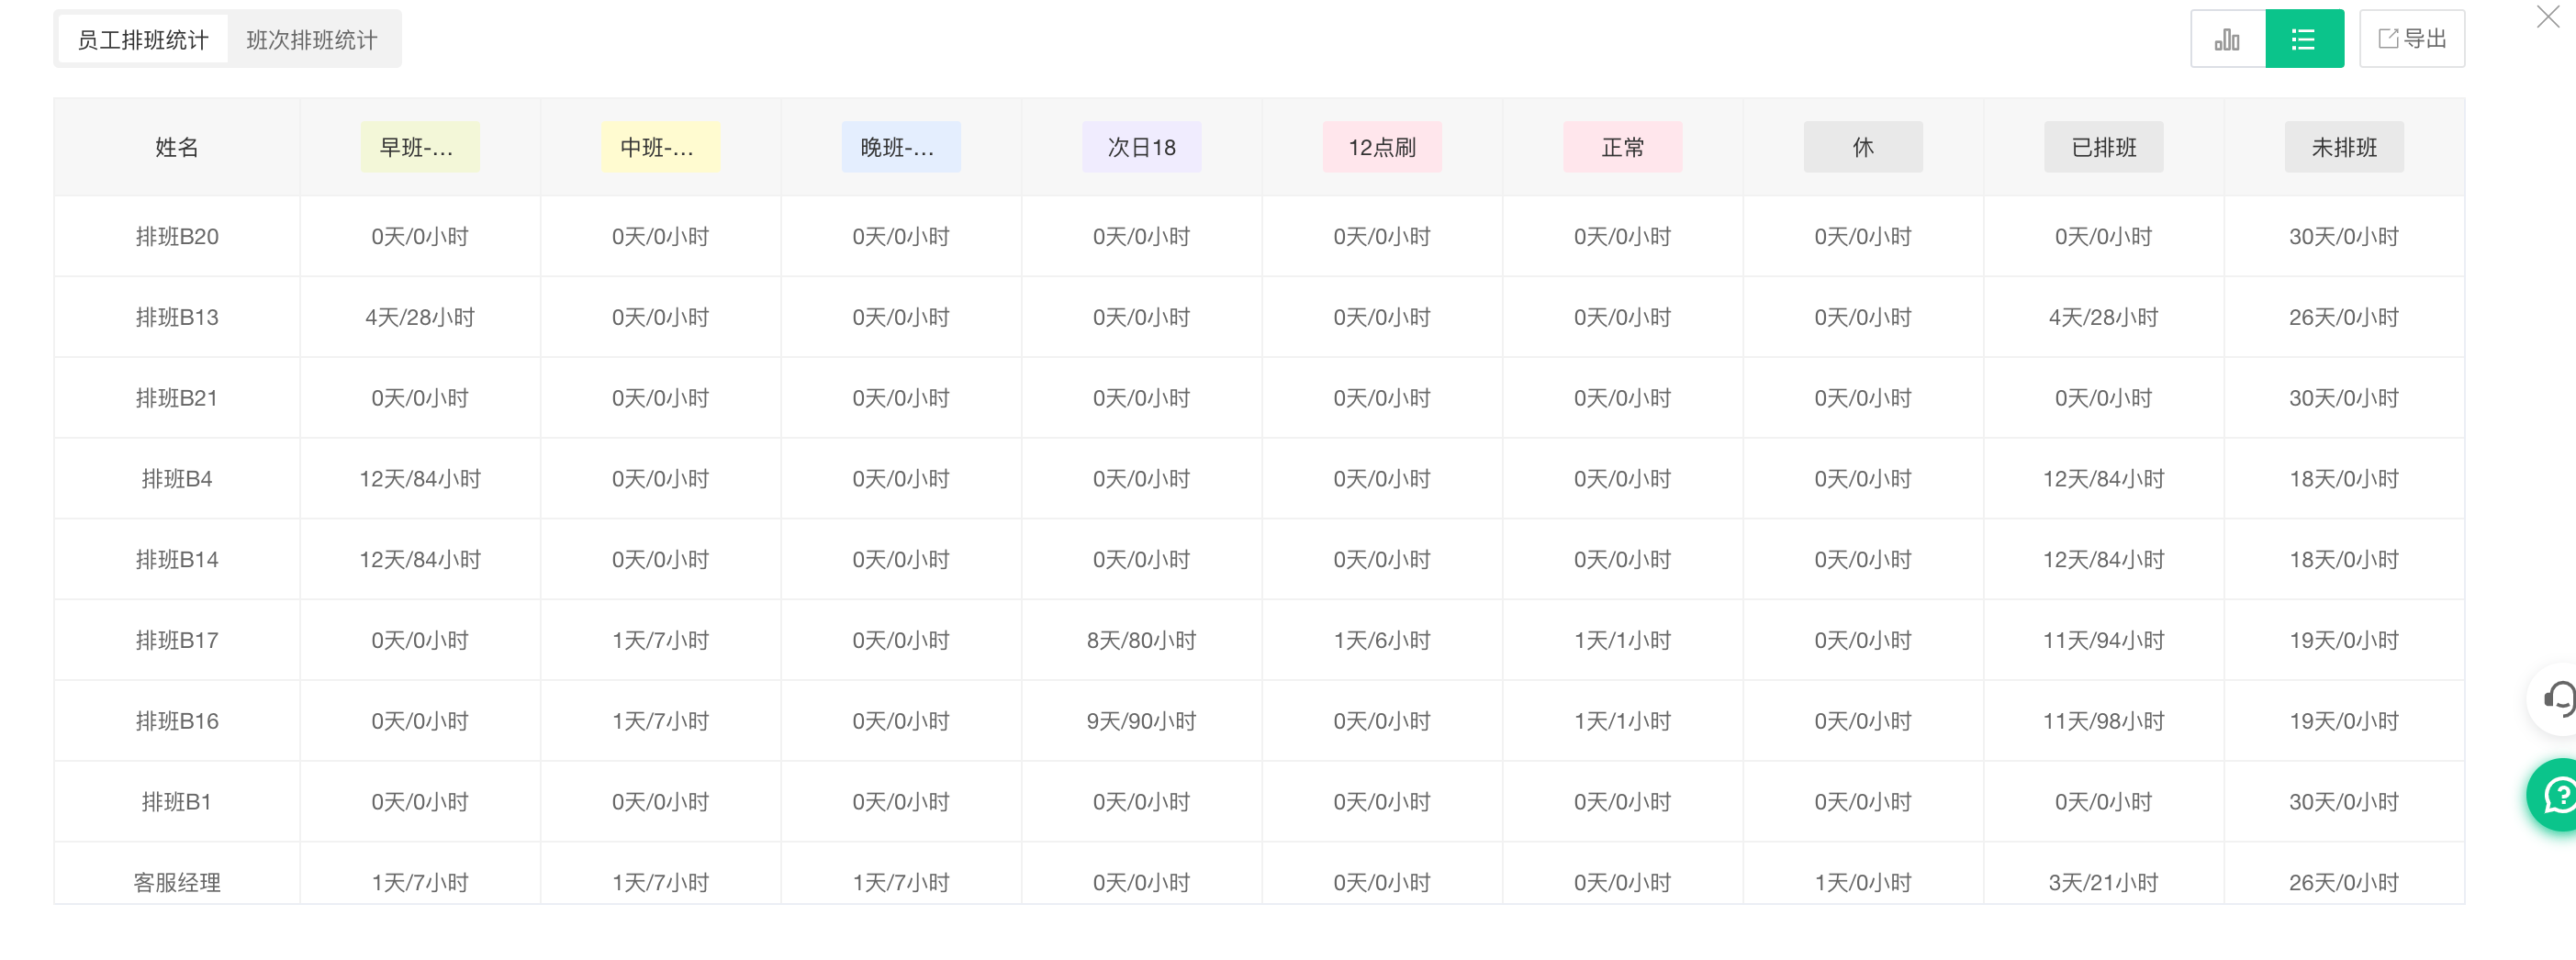
Task: Switch to bar chart view
Action: [x=2227, y=39]
